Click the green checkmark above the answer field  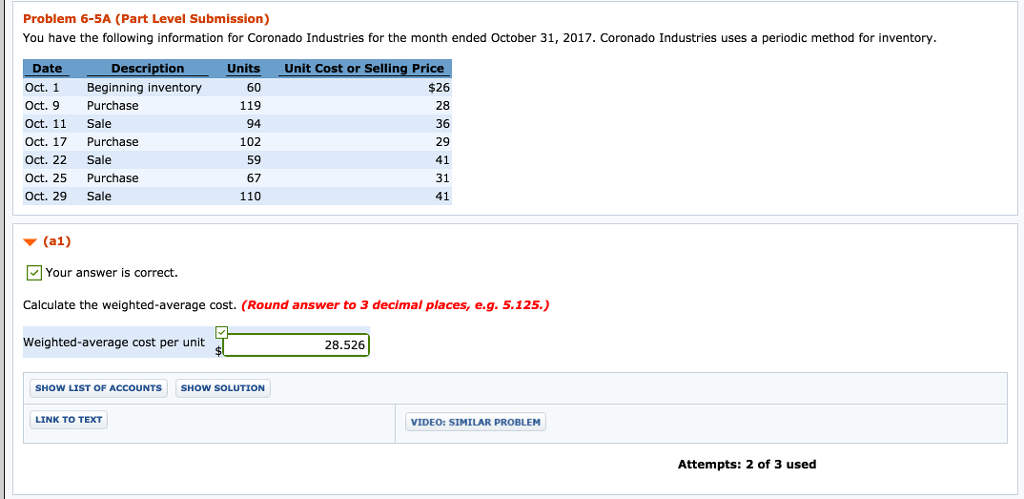click(221, 332)
